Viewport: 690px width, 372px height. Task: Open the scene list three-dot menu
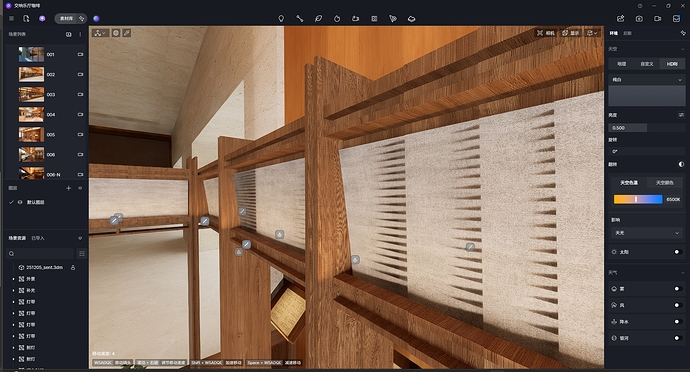(80, 34)
